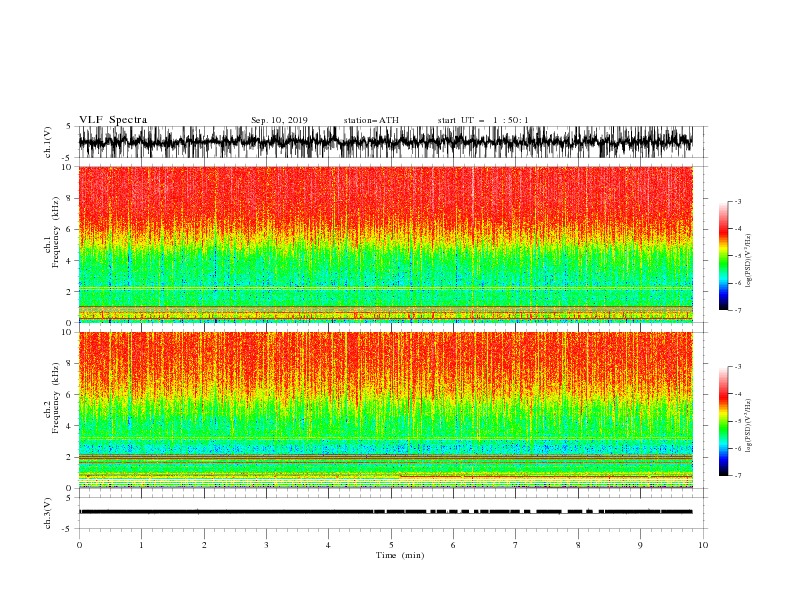Click the ch.3 voltage trace plot
Viewport: 792px width, 612px height.
(385, 513)
